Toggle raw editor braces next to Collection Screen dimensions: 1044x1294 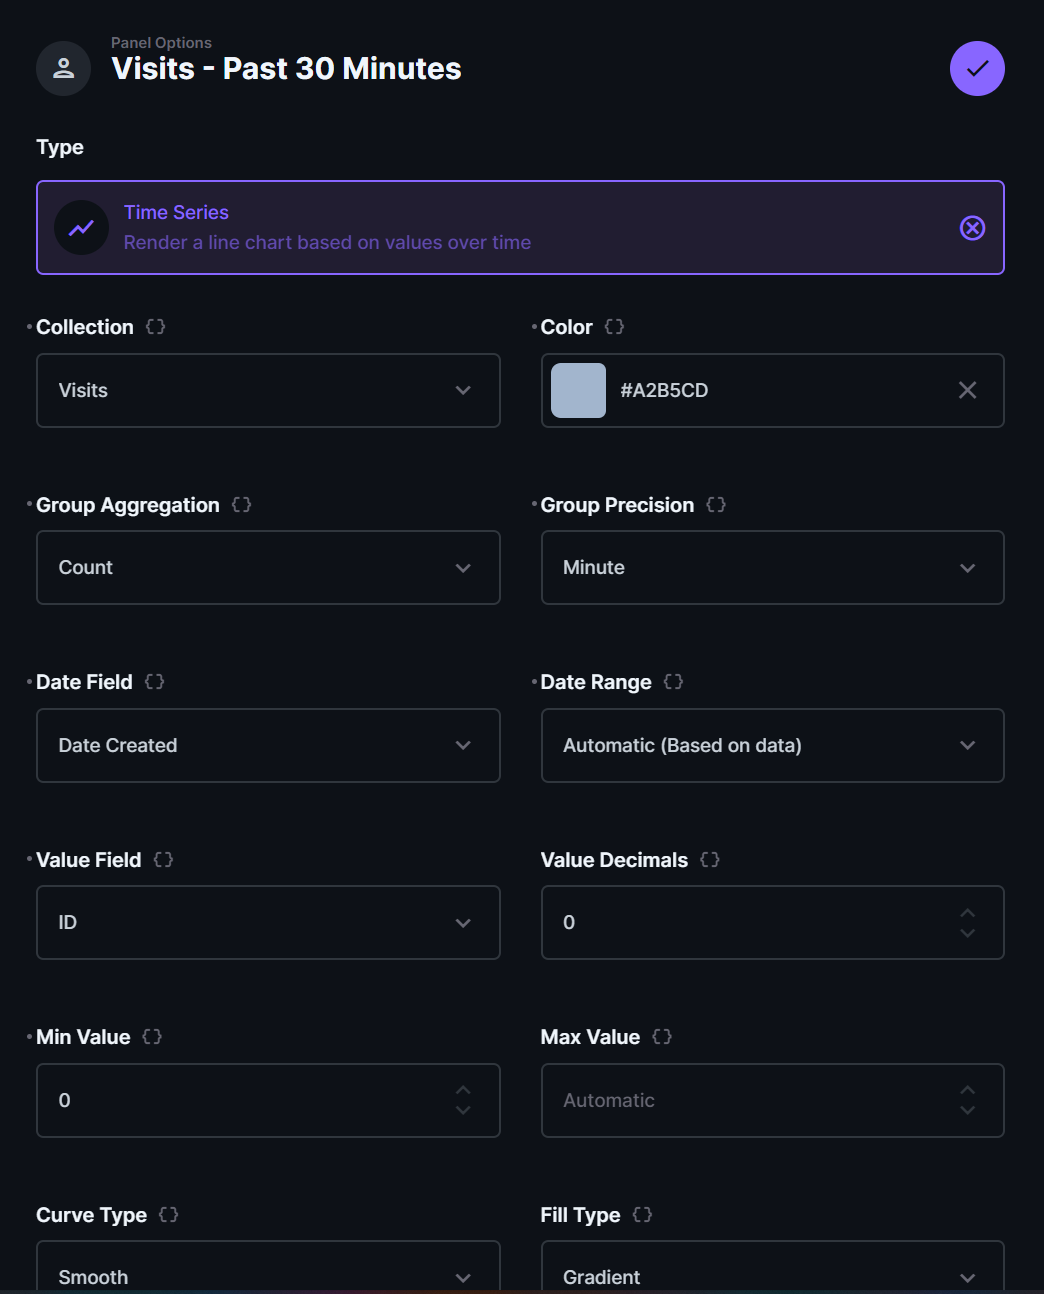click(155, 327)
